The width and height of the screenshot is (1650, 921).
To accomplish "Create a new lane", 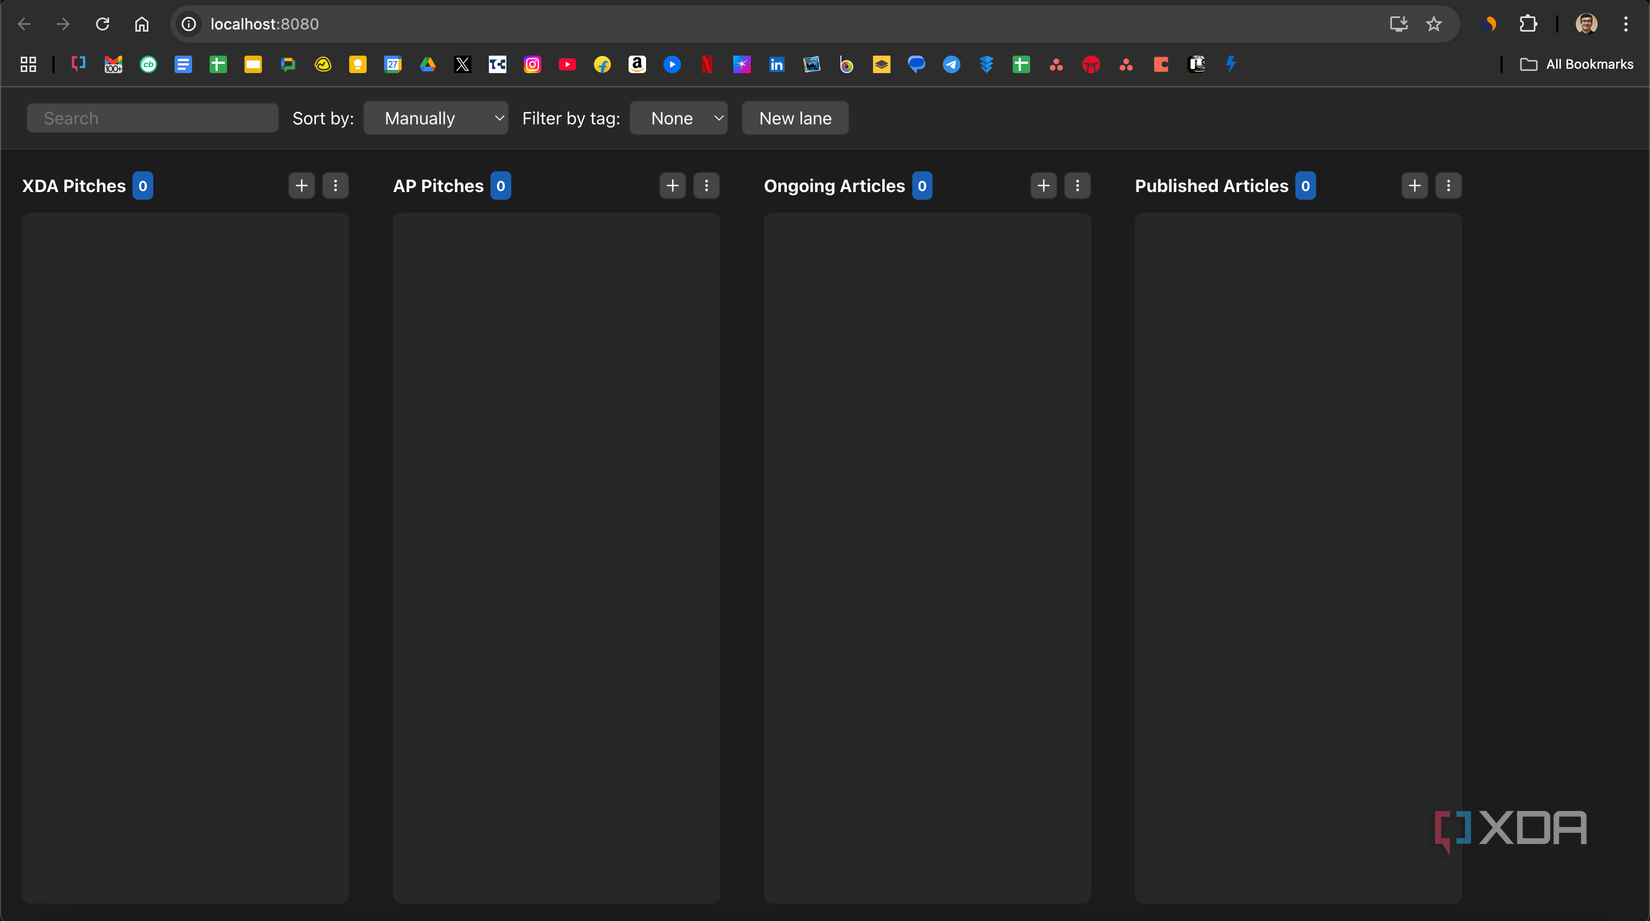I will [x=795, y=117].
